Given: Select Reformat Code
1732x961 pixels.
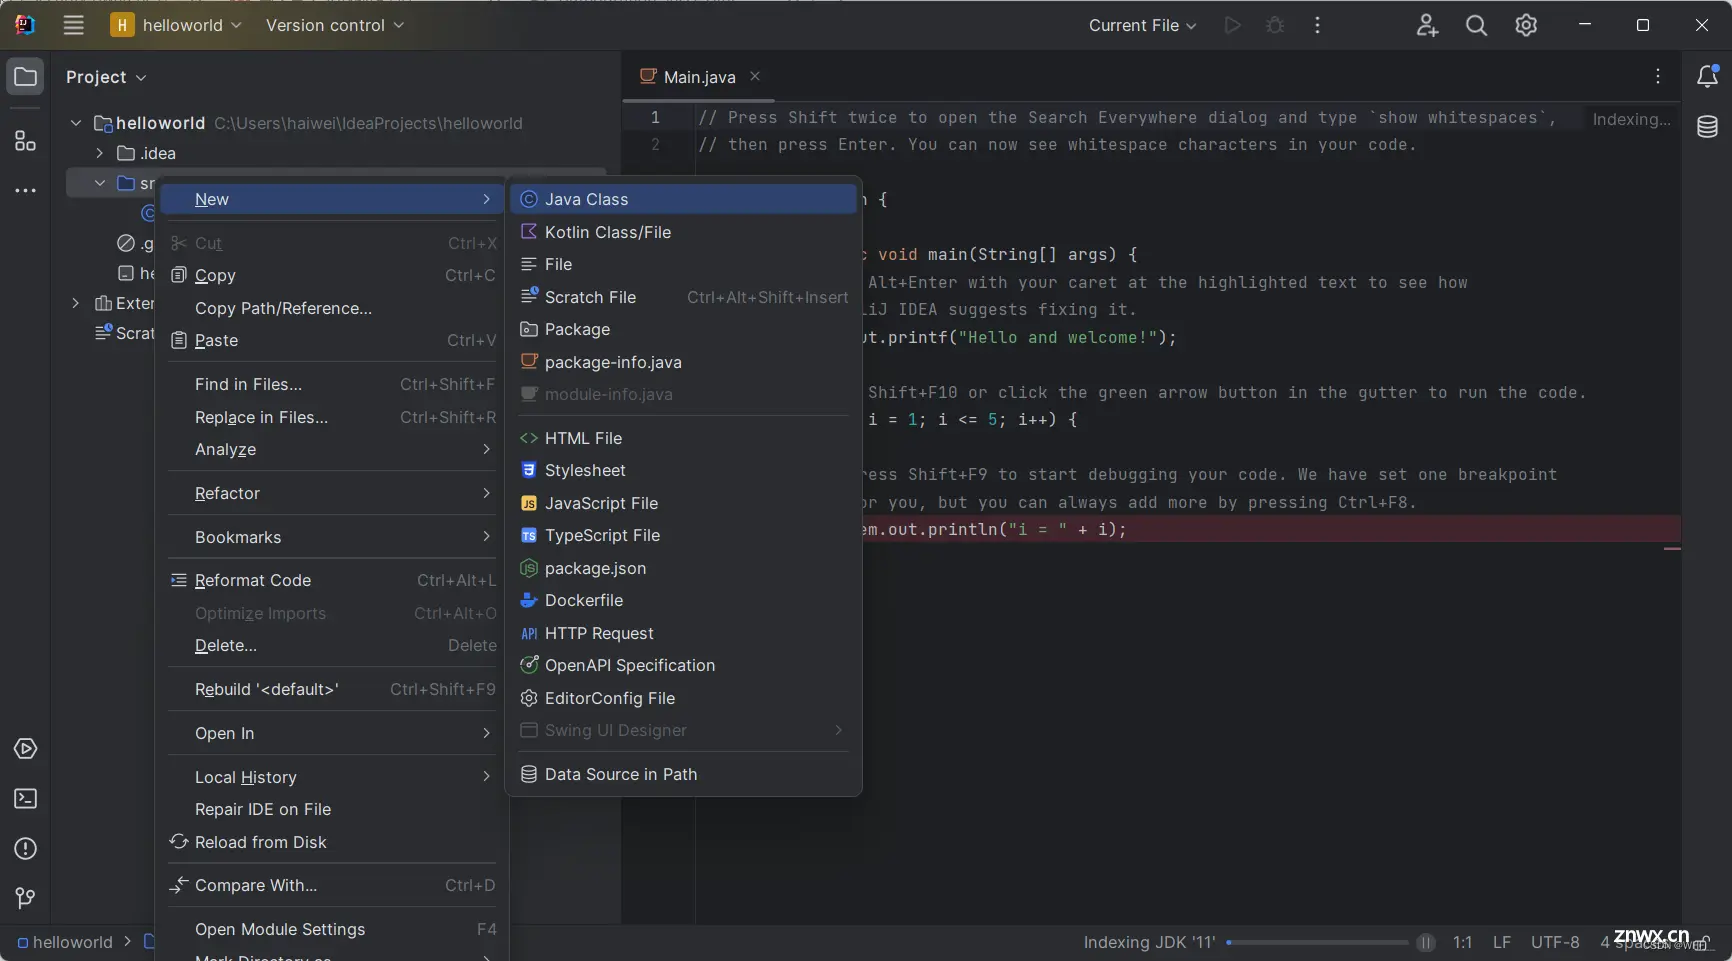Looking at the screenshot, I should click(x=332, y=580).
